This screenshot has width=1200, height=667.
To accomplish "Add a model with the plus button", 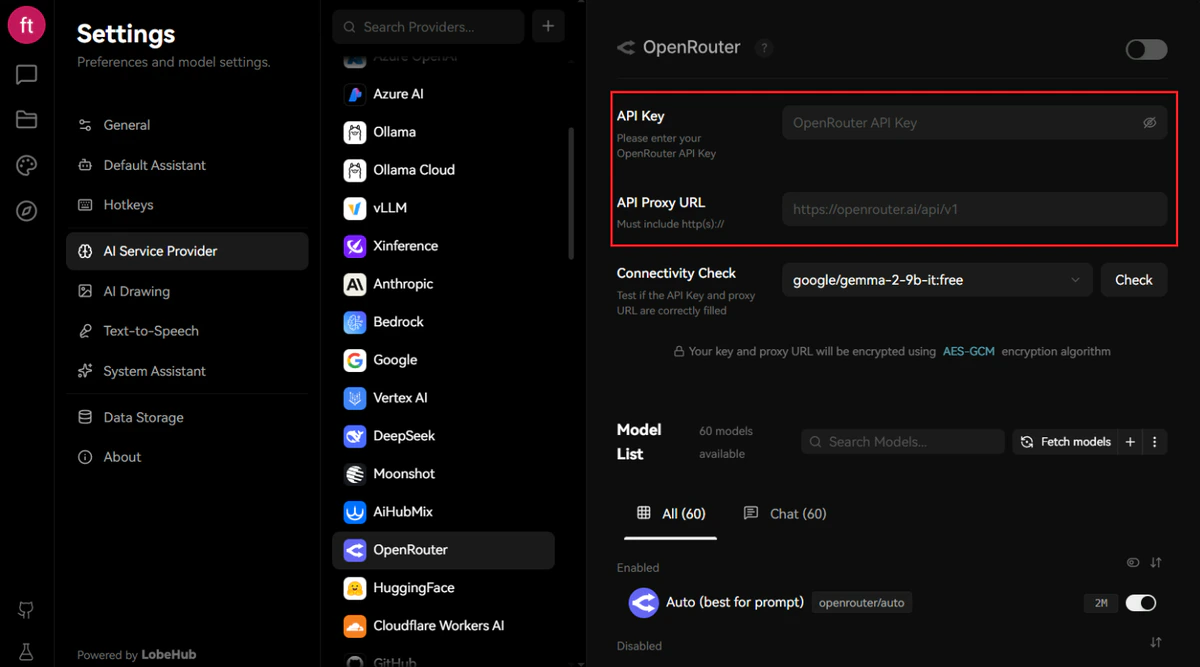I will pyautogui.click(x=1131, y=442).
